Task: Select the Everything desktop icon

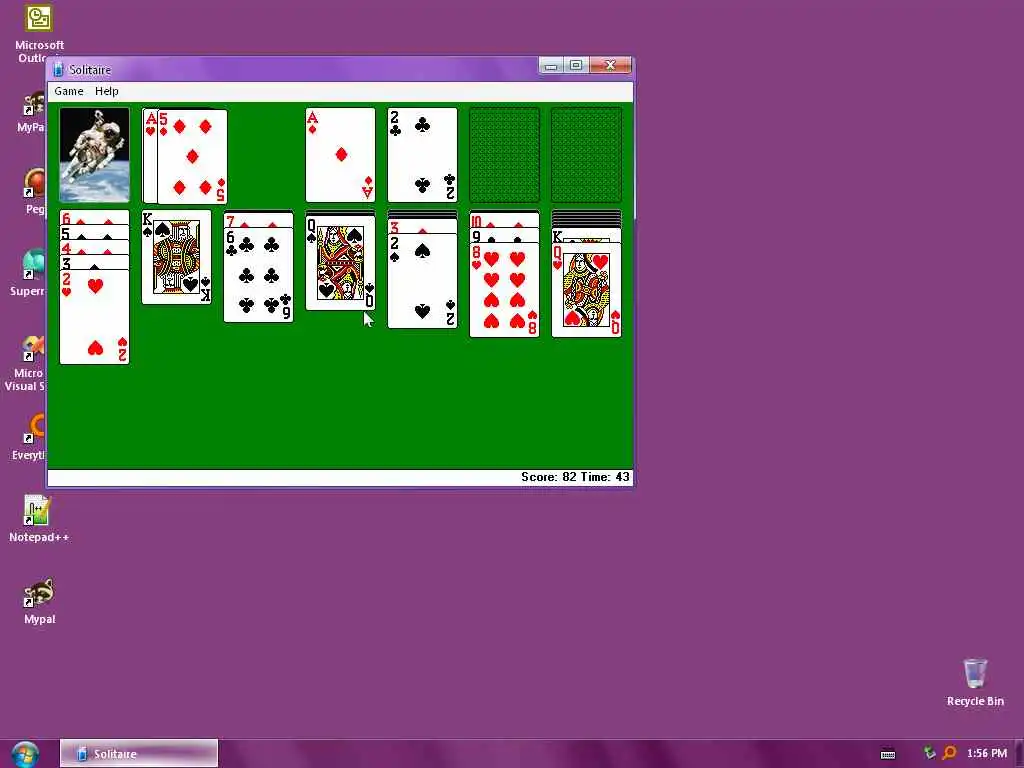Action: tap(27, 438)
